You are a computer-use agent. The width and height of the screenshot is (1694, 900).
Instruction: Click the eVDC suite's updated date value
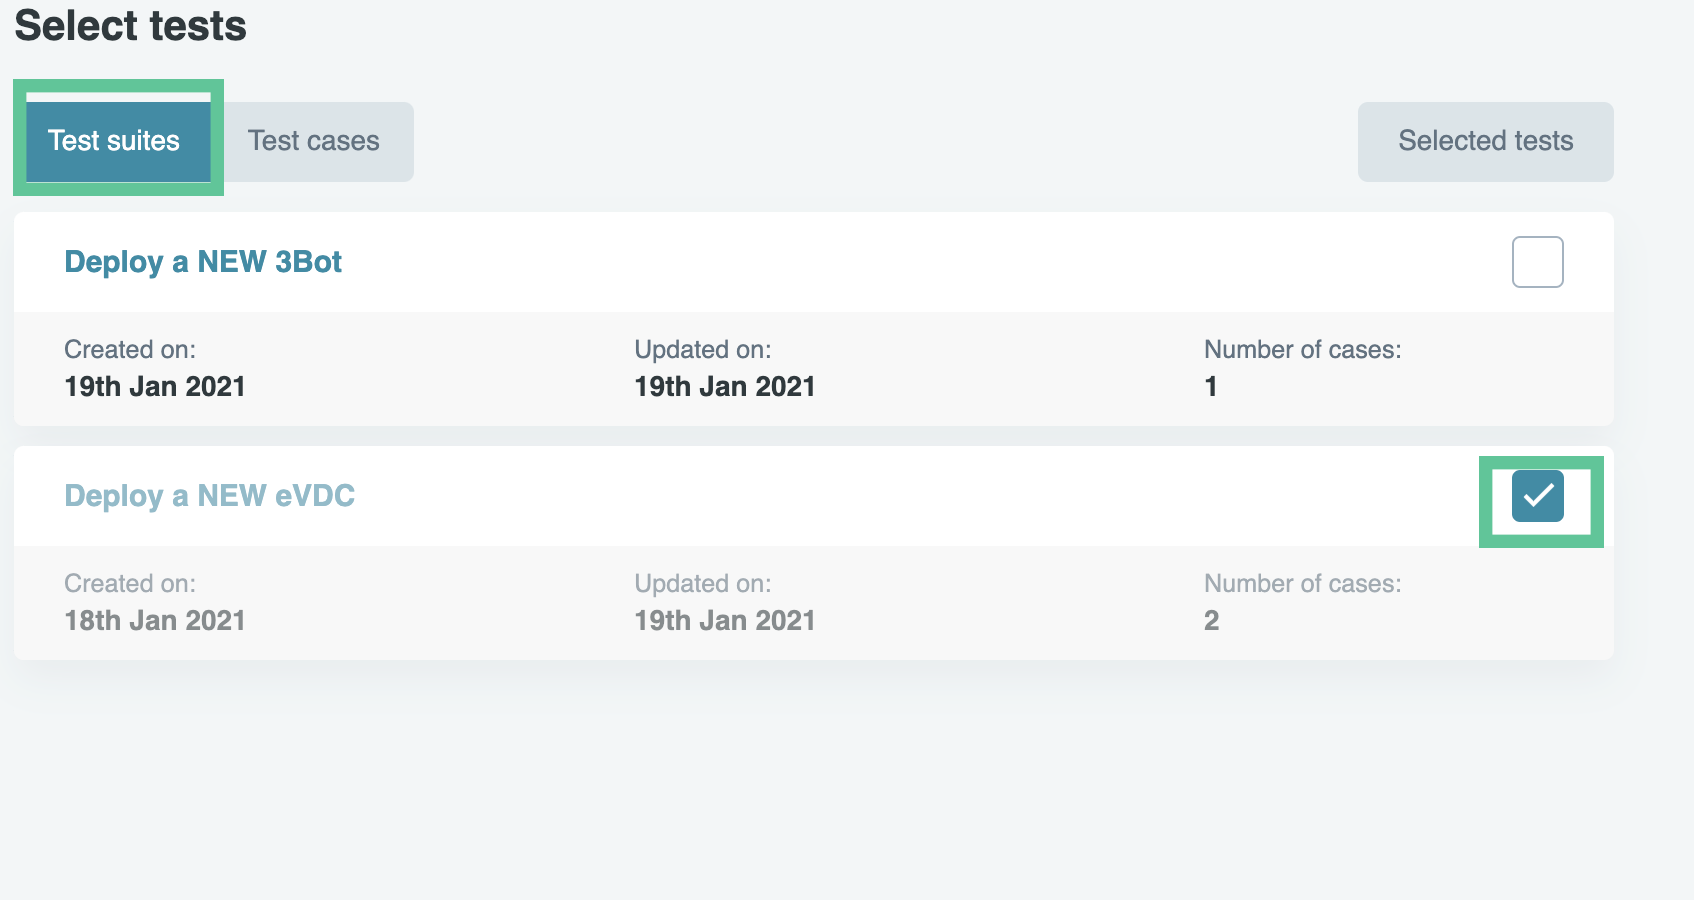coord(725,621)
